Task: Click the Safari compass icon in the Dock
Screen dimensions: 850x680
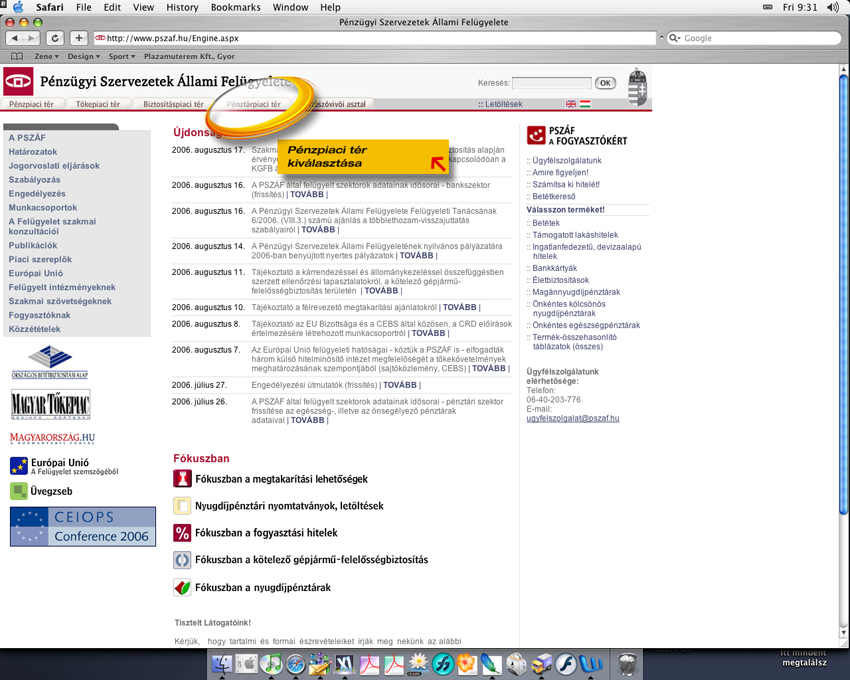Action: click(295, 664)
